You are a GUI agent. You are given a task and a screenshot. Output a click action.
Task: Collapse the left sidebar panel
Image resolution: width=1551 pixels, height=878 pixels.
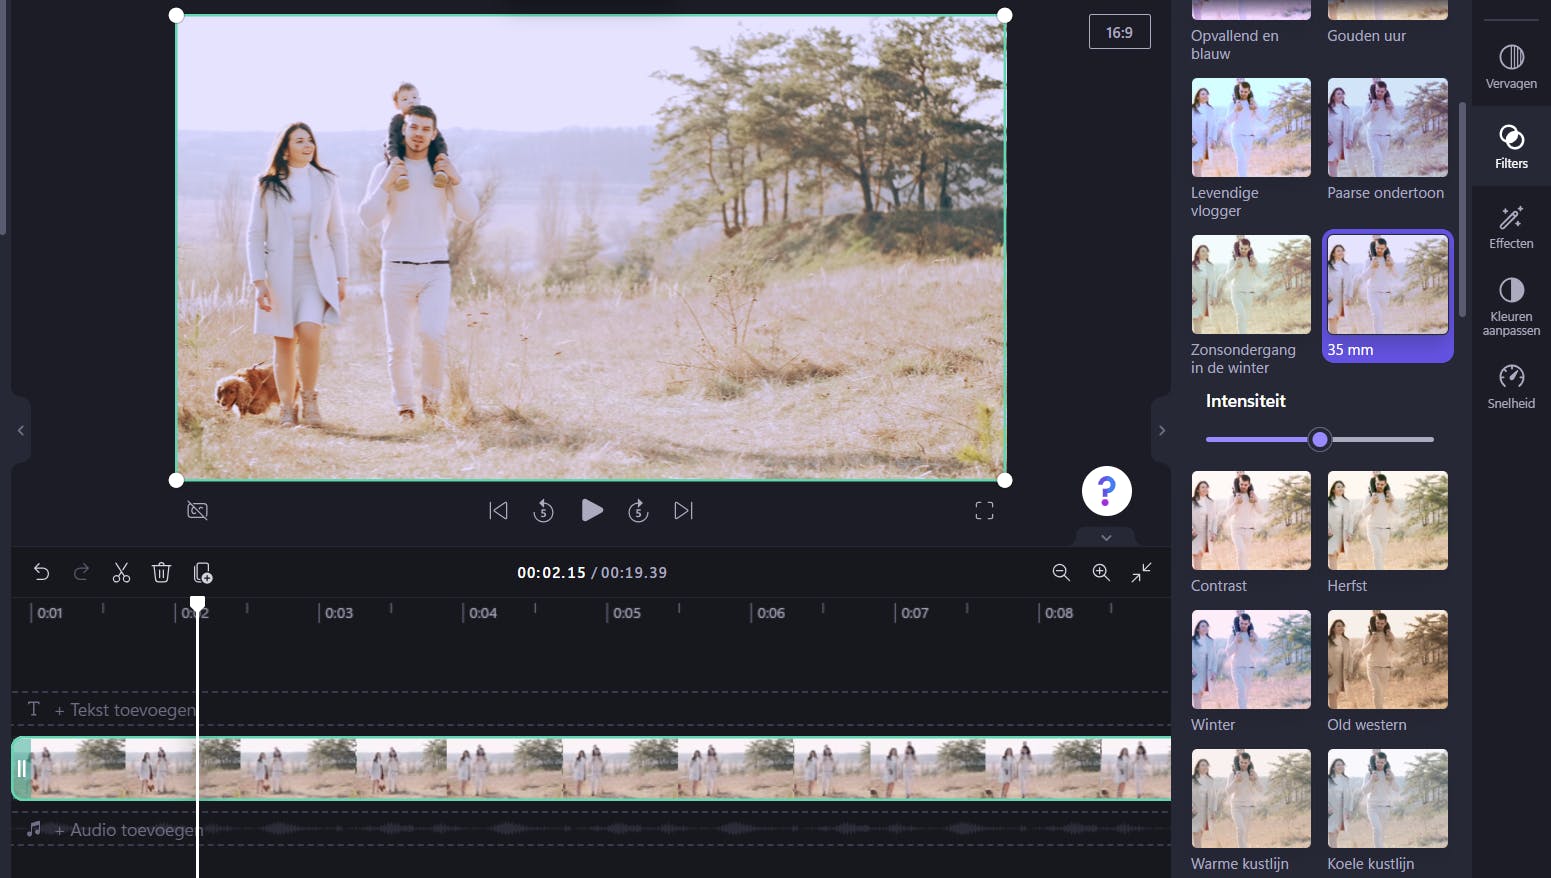pos(20,430)
